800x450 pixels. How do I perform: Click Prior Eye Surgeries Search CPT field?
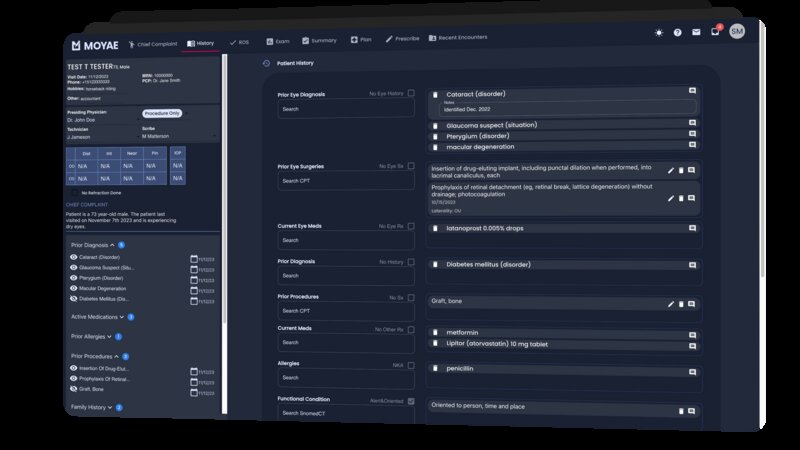[346, 181]
